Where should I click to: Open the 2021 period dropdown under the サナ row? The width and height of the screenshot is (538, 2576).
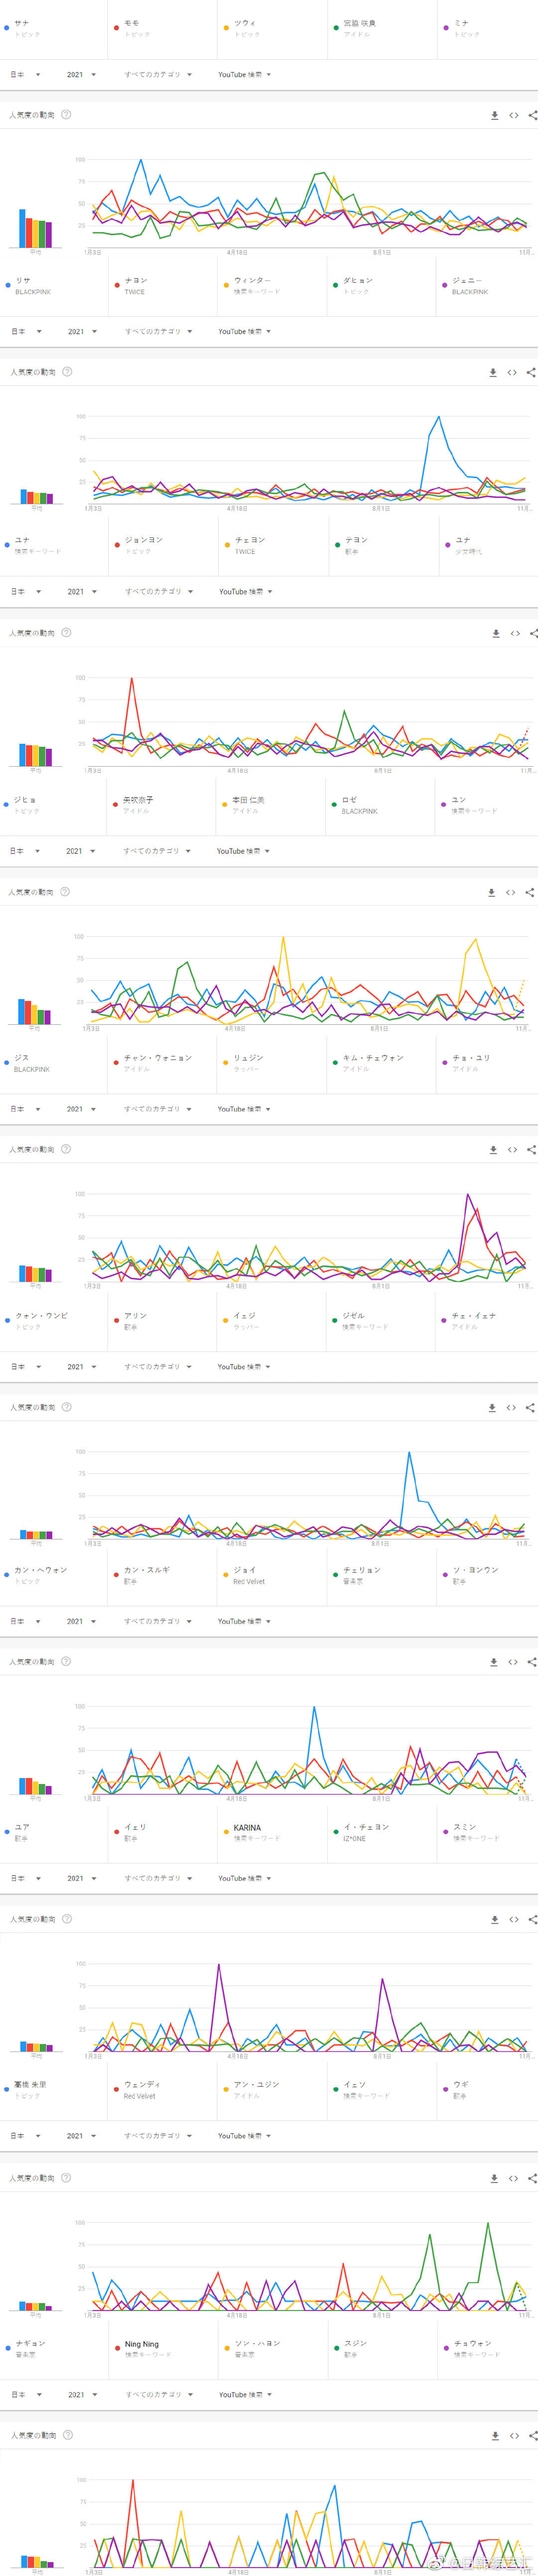(81, 75)
